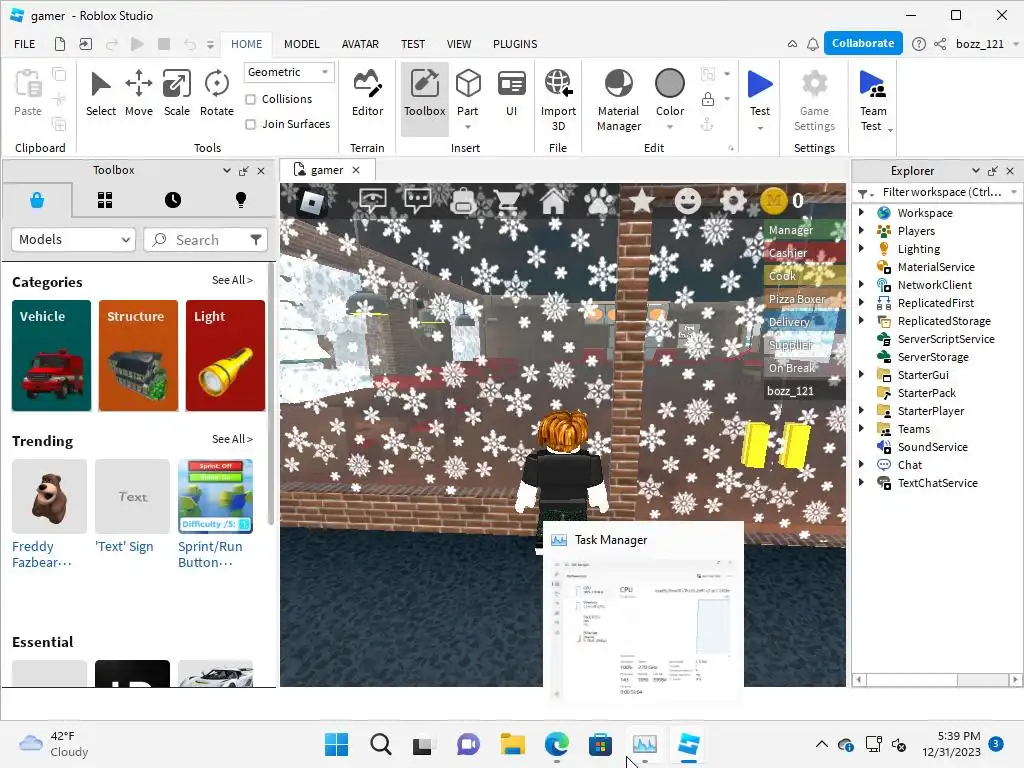Open File Explorer from the taskbar
The image size is (1024, 768).
tap(513, 744)
